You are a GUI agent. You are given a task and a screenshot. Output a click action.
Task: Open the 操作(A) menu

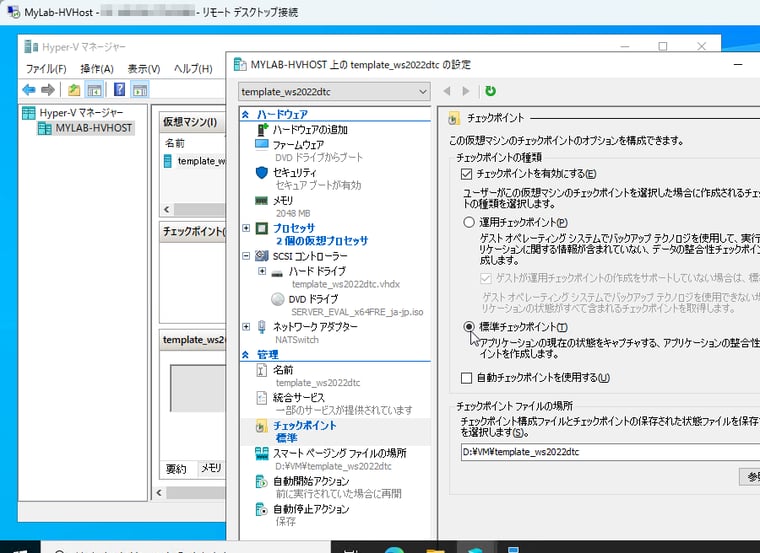(x=97, y=69)
